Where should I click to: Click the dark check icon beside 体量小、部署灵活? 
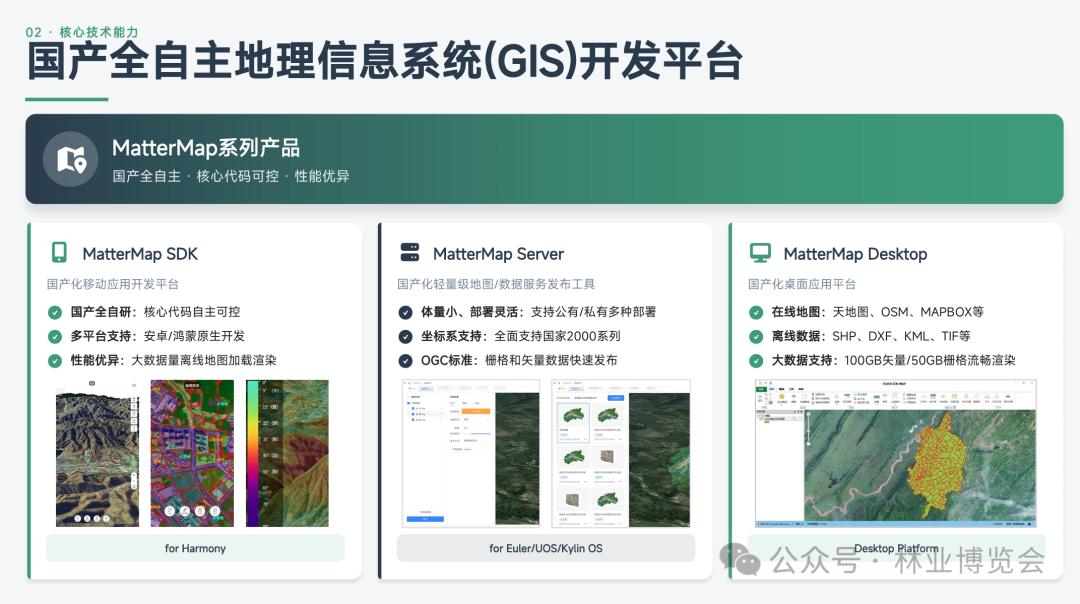click(406, 313)
